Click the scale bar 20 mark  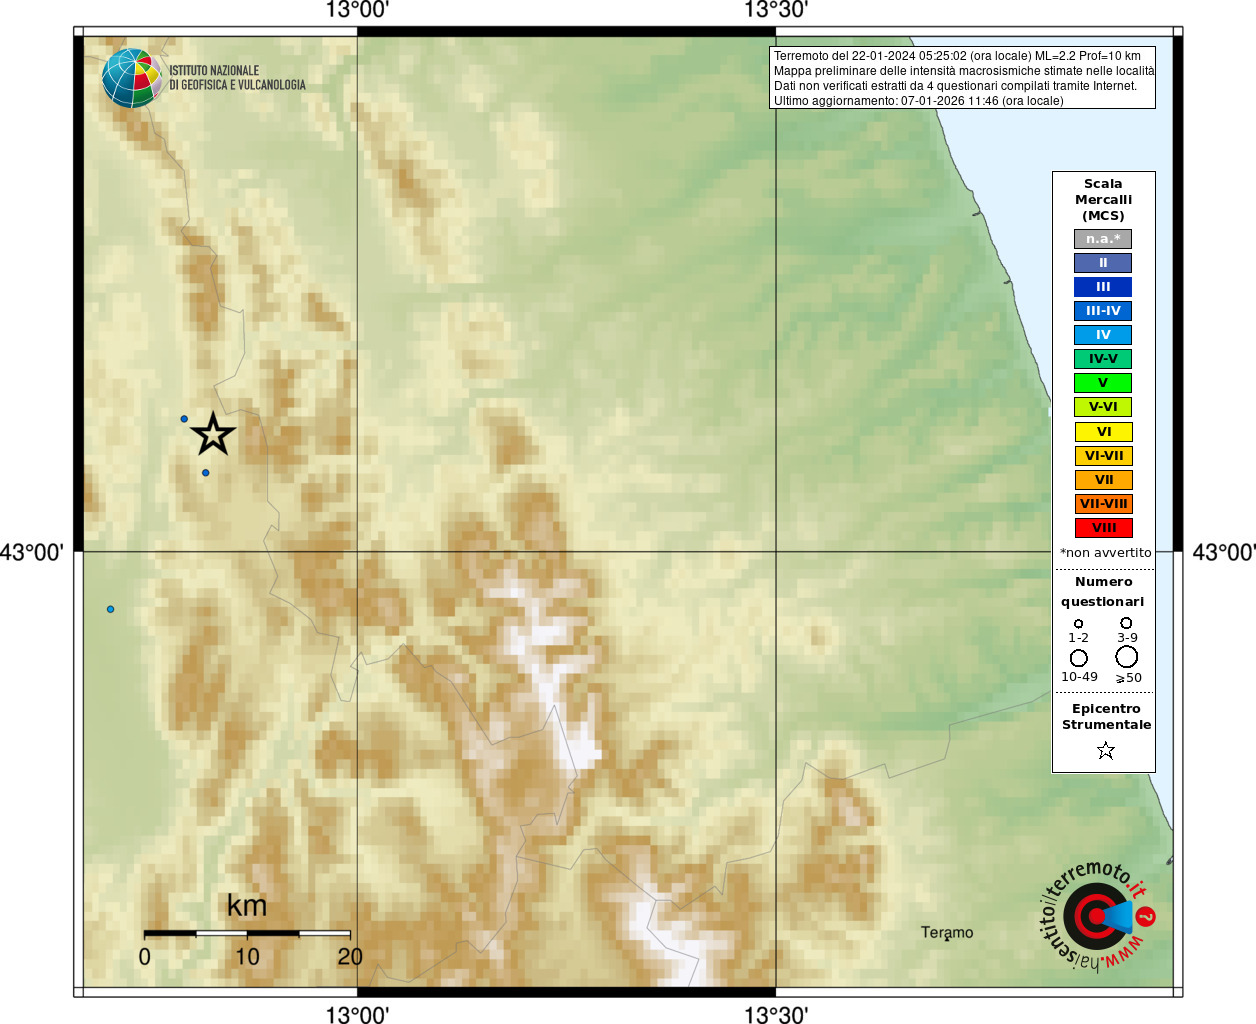pos(350,957)
